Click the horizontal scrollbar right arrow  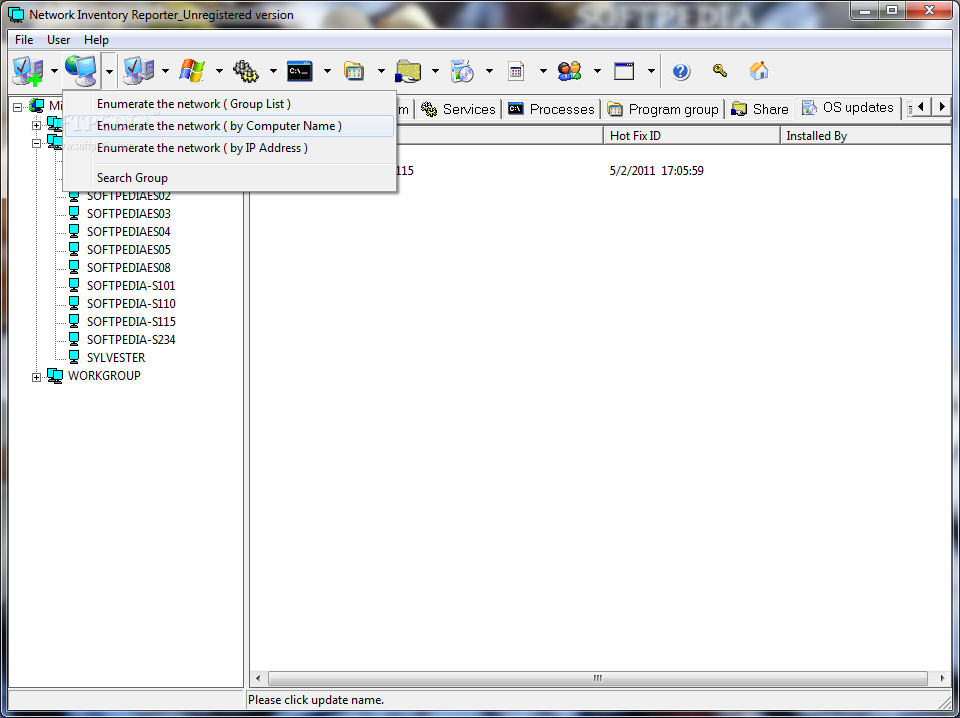(942, 678)
